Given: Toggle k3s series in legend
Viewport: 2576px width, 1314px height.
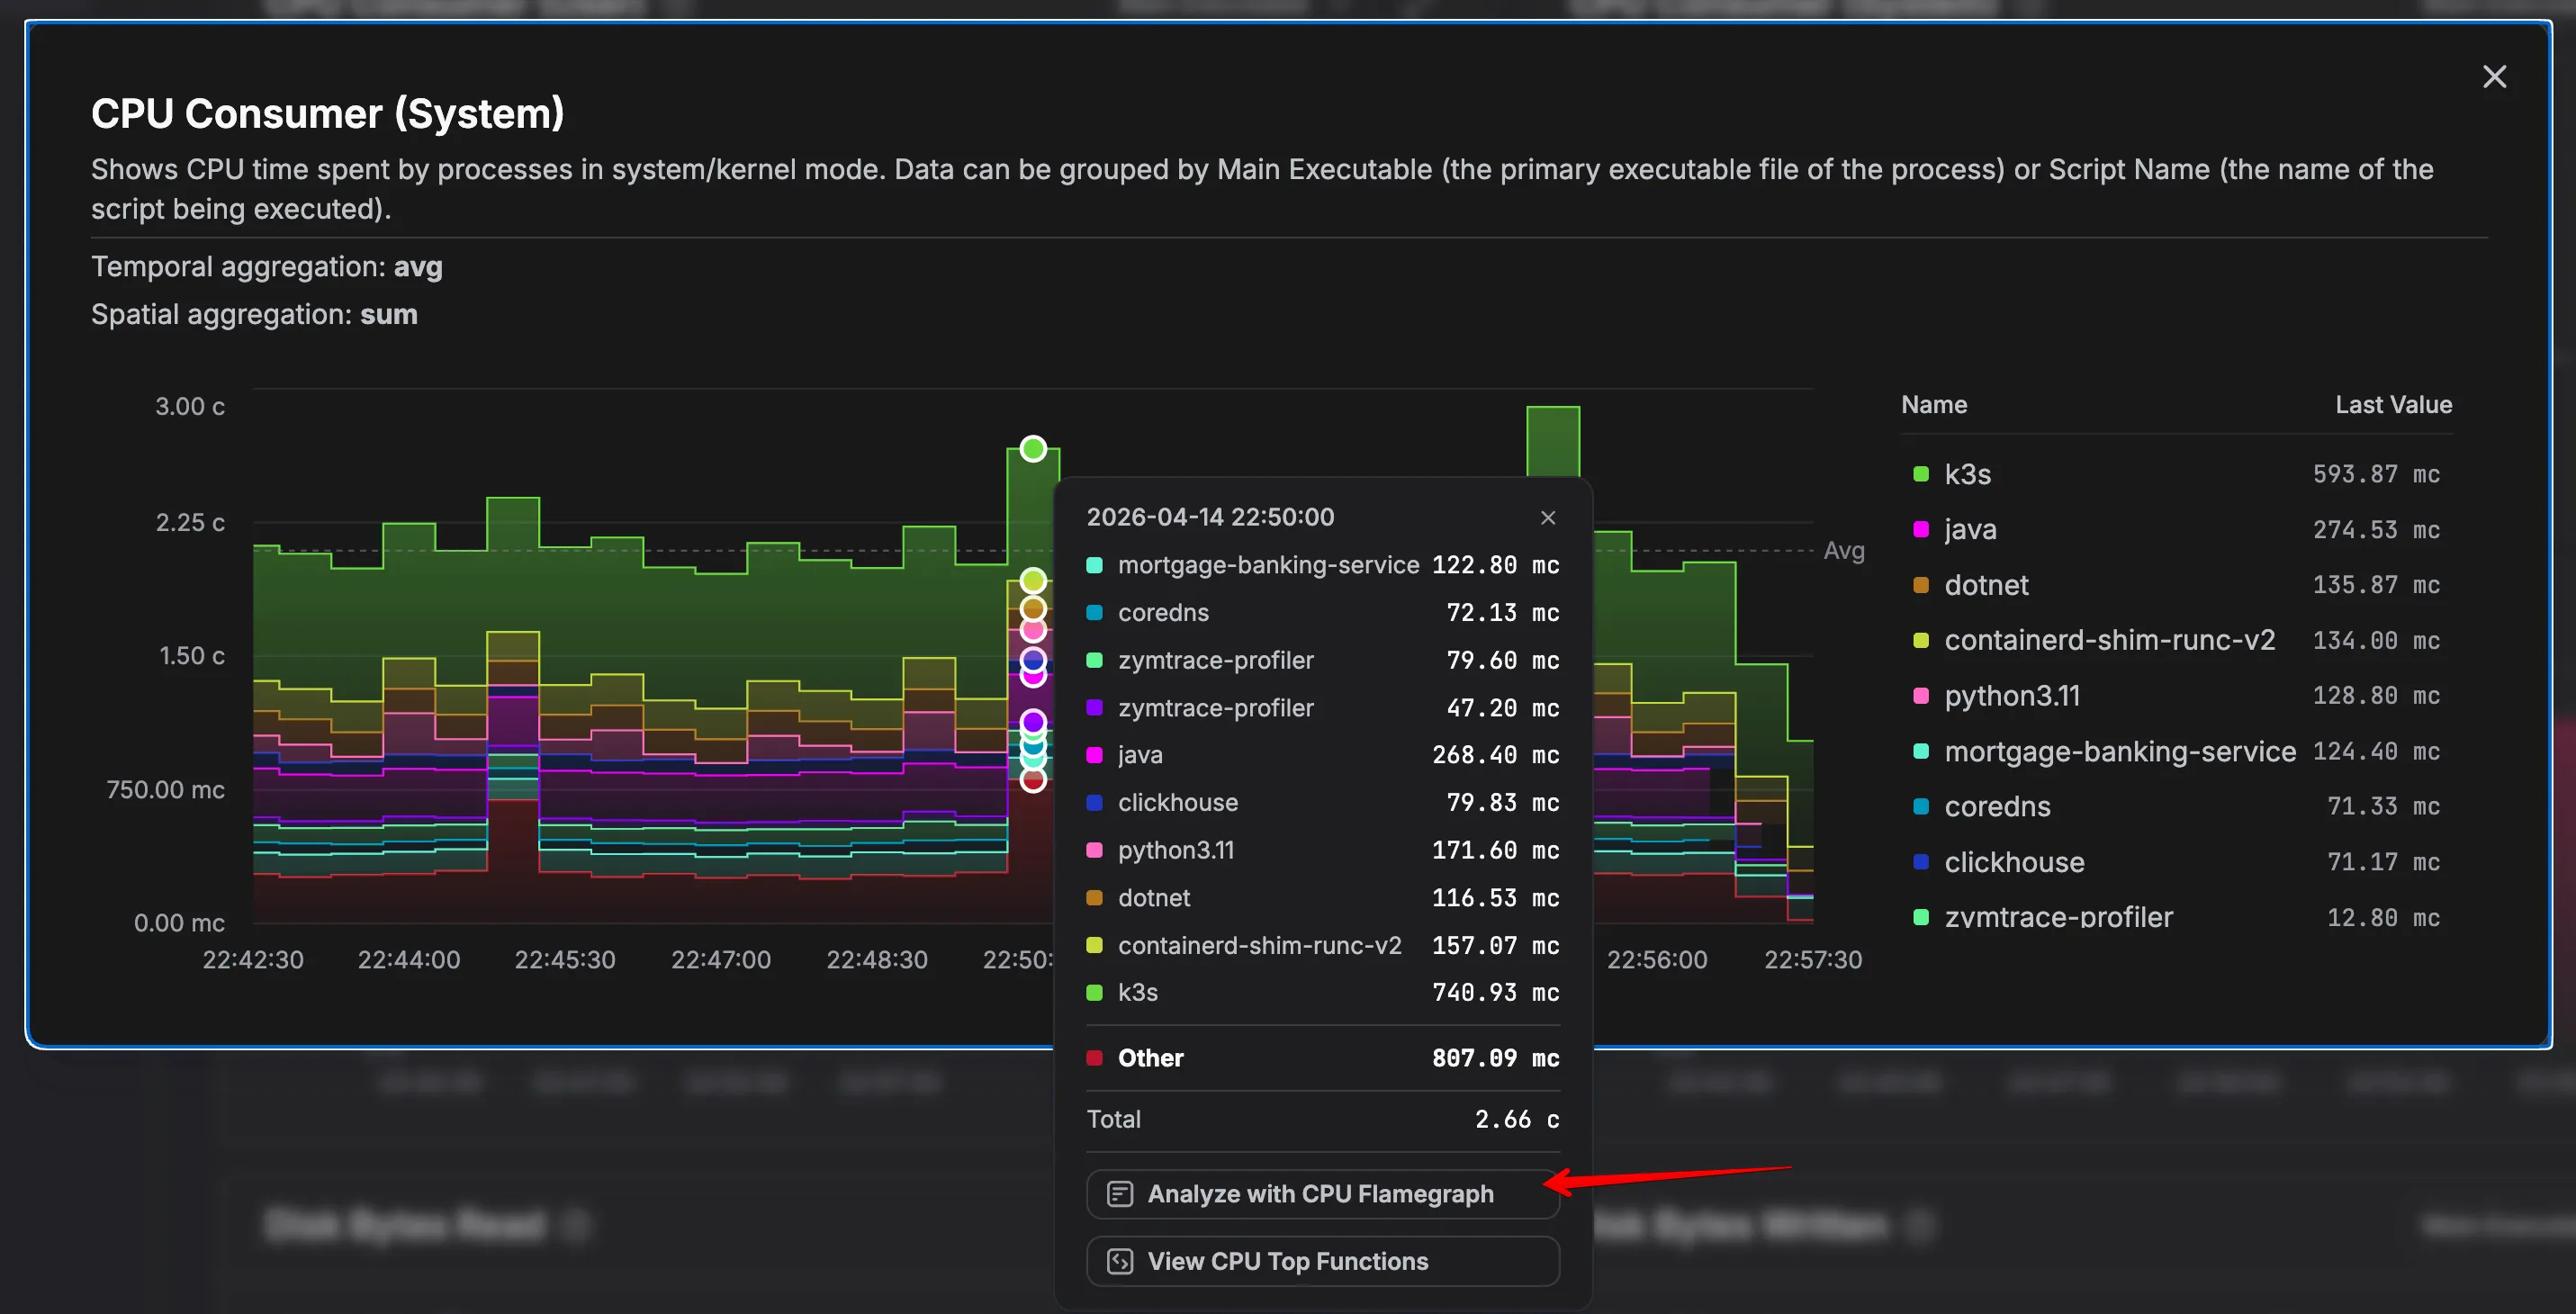Looking at the screenshot, I should pyautogui.click(x=2176, y=474).
